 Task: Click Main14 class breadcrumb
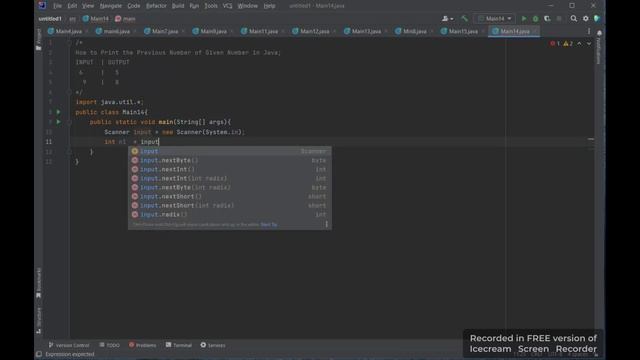96,19
